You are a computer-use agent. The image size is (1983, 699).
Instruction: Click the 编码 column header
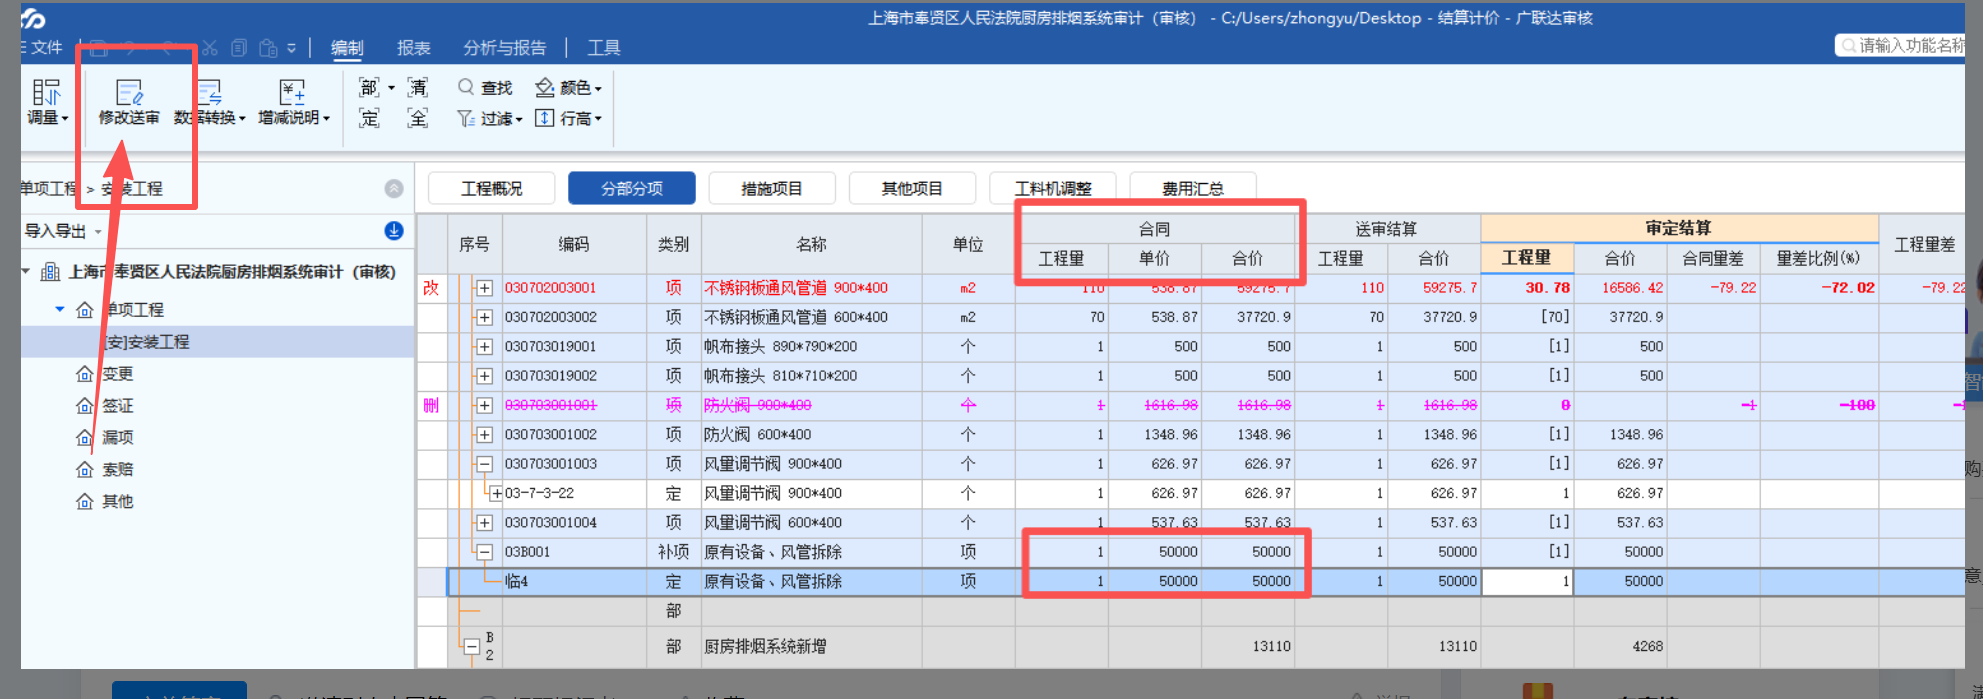point(574,244)
